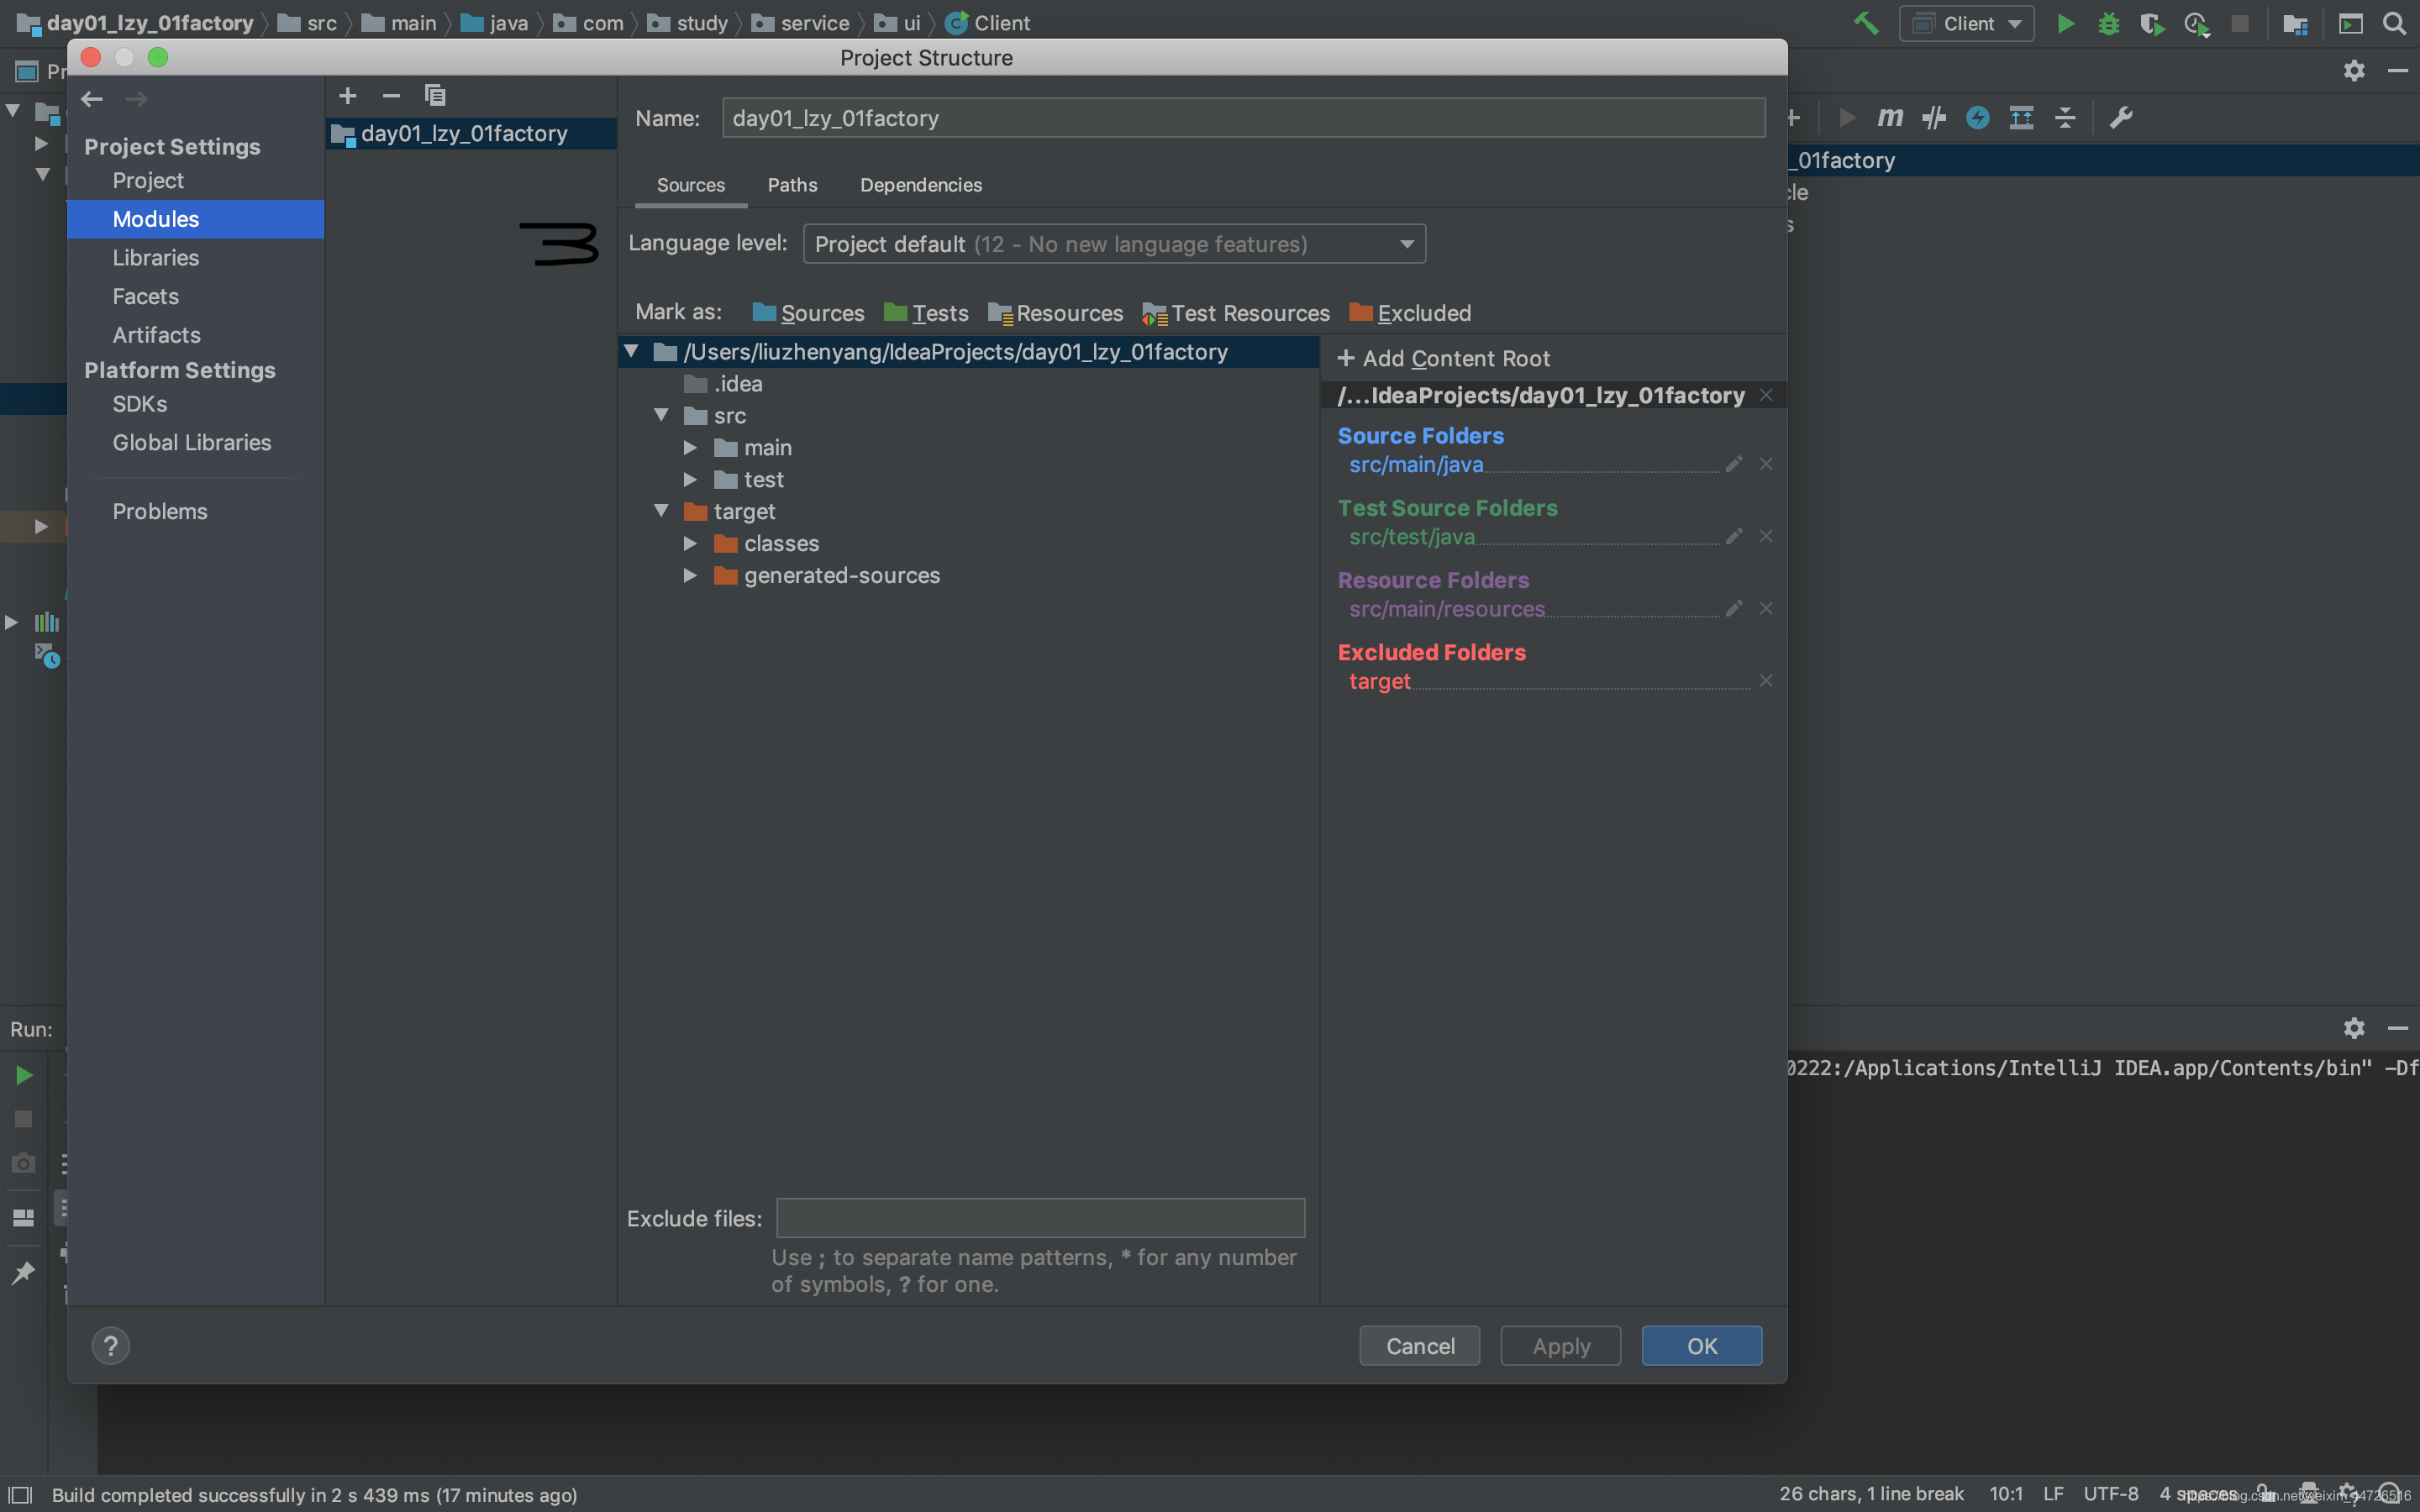2420x1512 pixels.
Task: Collapse all in the Maven panel
Action: coord(2065,118)
